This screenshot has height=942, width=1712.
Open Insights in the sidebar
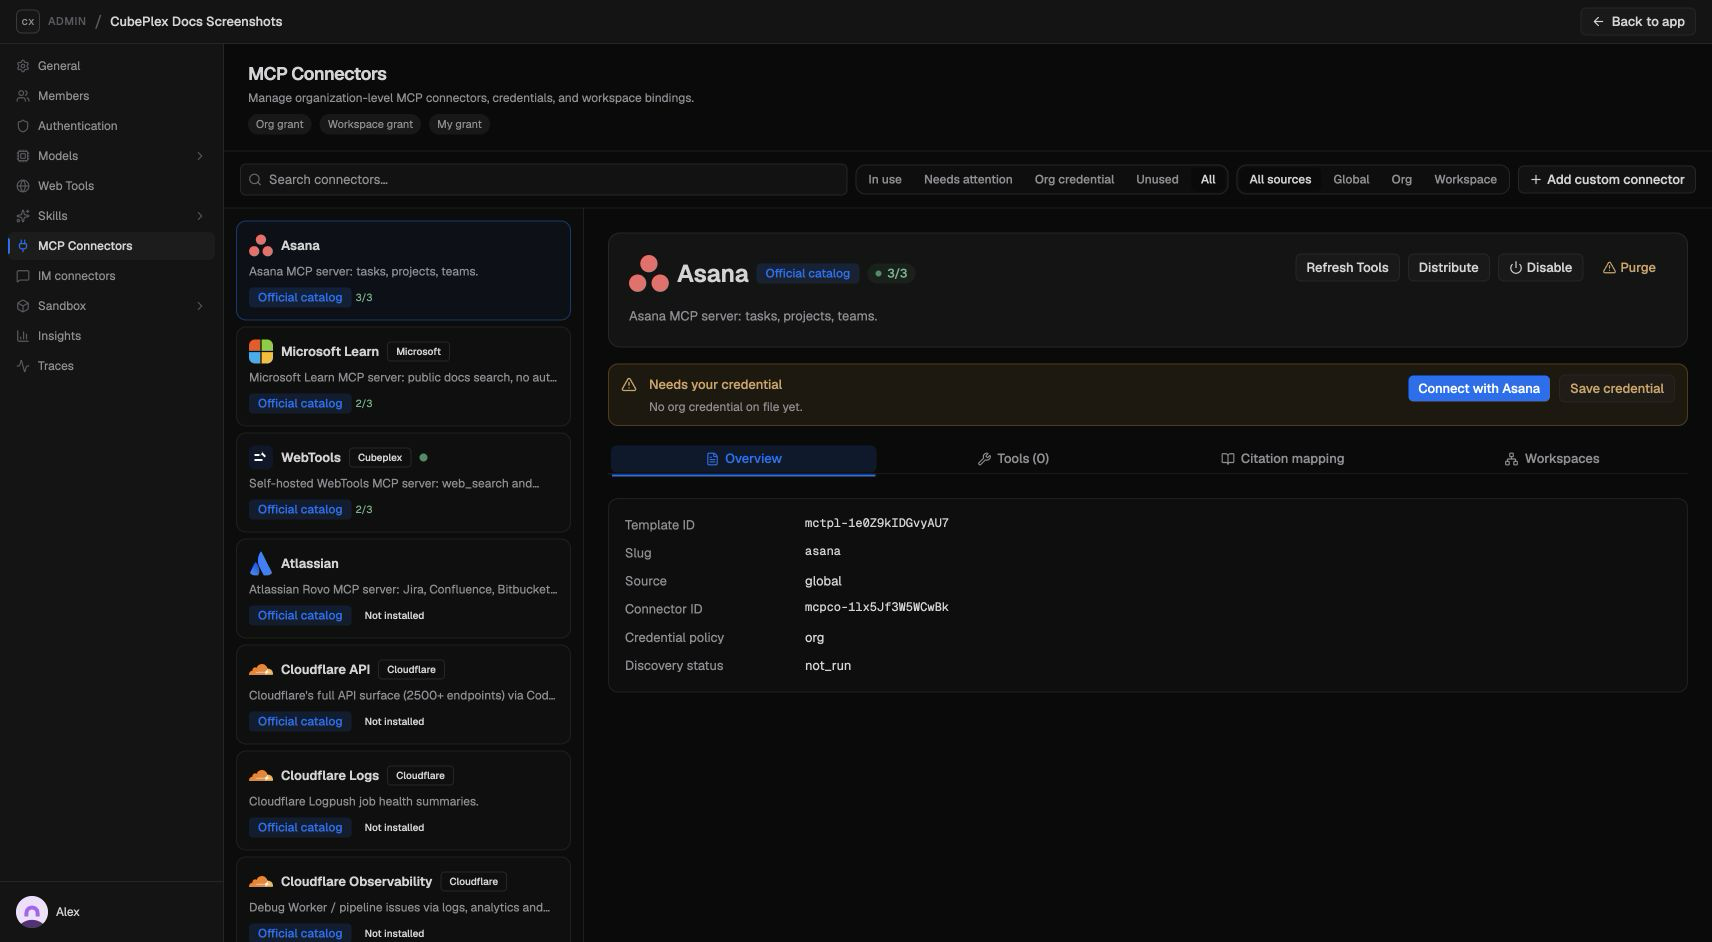point(111,336)
